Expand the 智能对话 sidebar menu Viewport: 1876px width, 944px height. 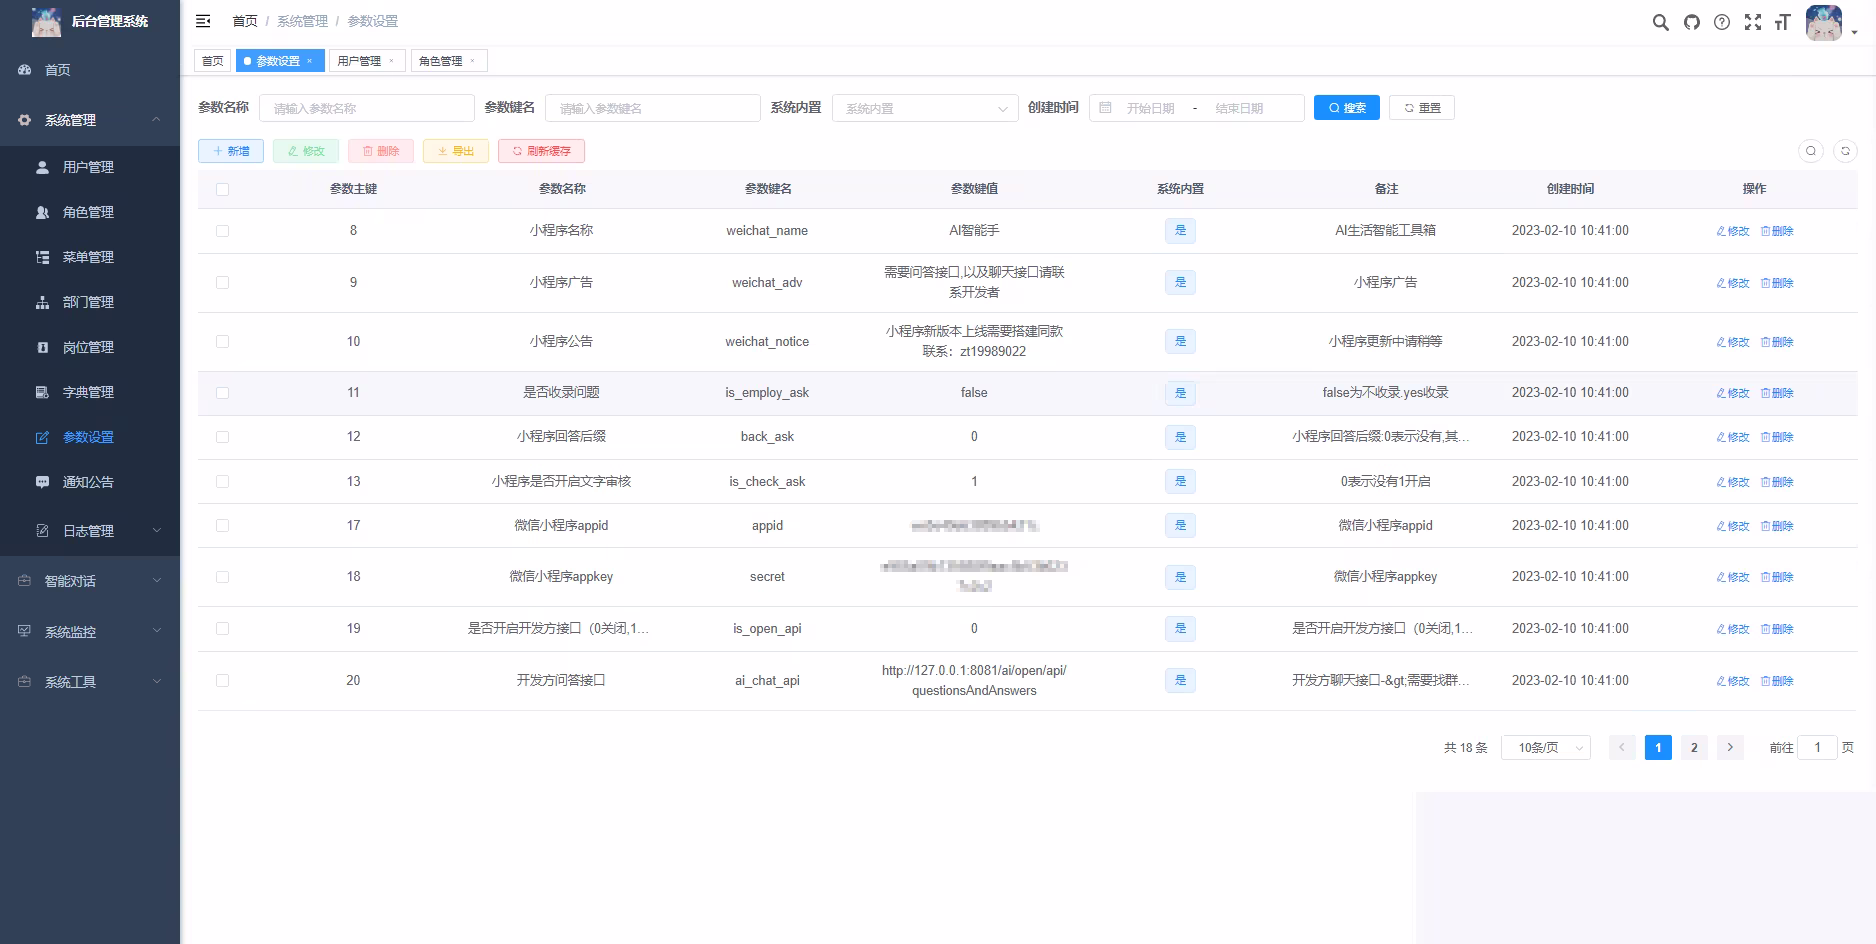pyautogui.click(x=90, y=581)
